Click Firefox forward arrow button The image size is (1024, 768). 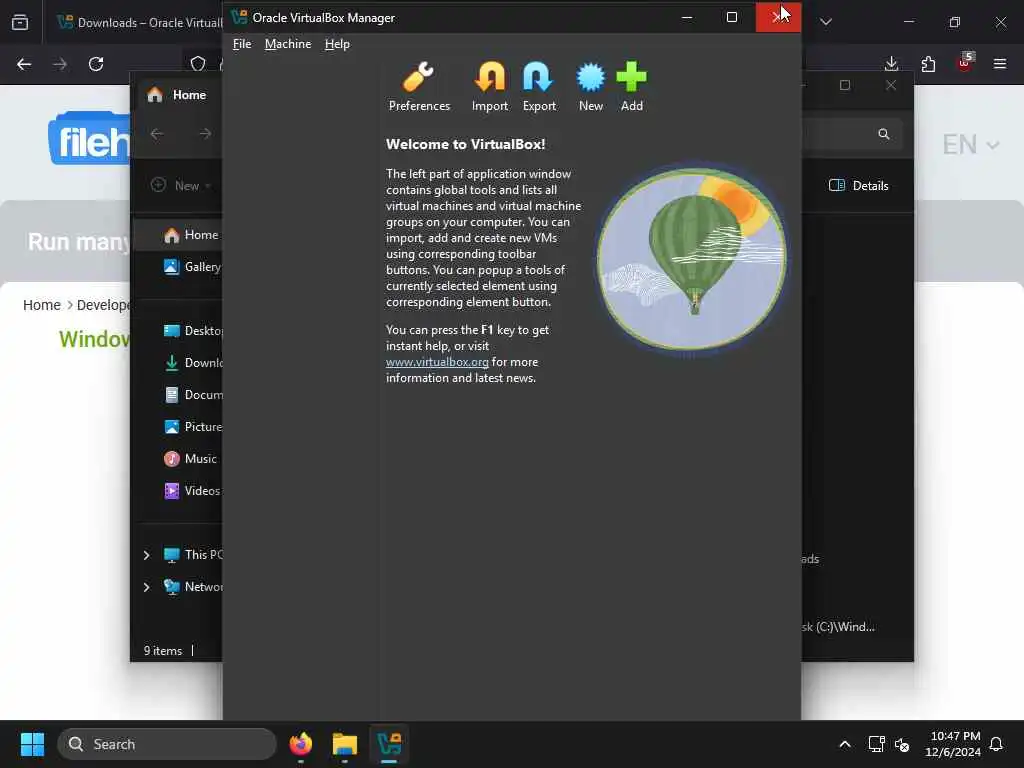coord(60,64)
